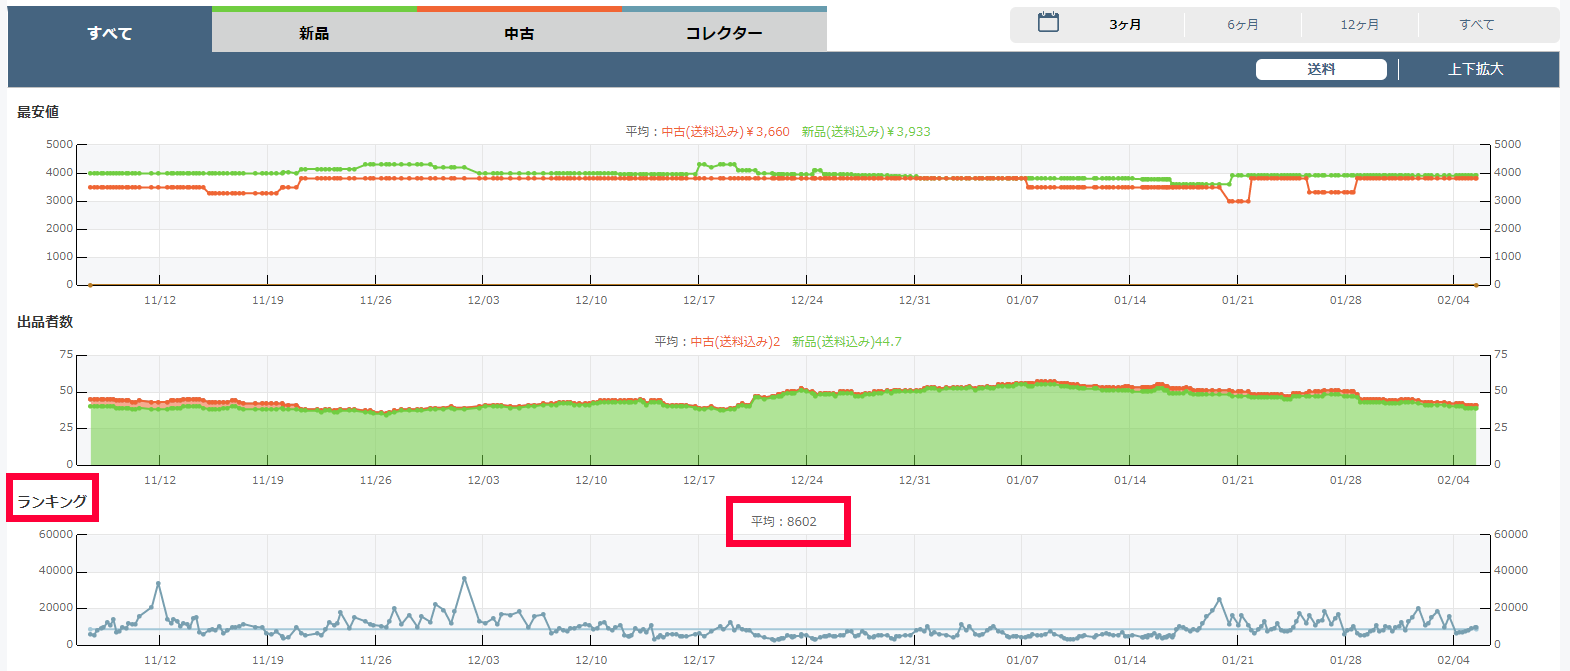This screenshot has width=1570, height=671.
Task: Click 新品(送料込み)44.7 seller count legend
Action: point(847,342)
